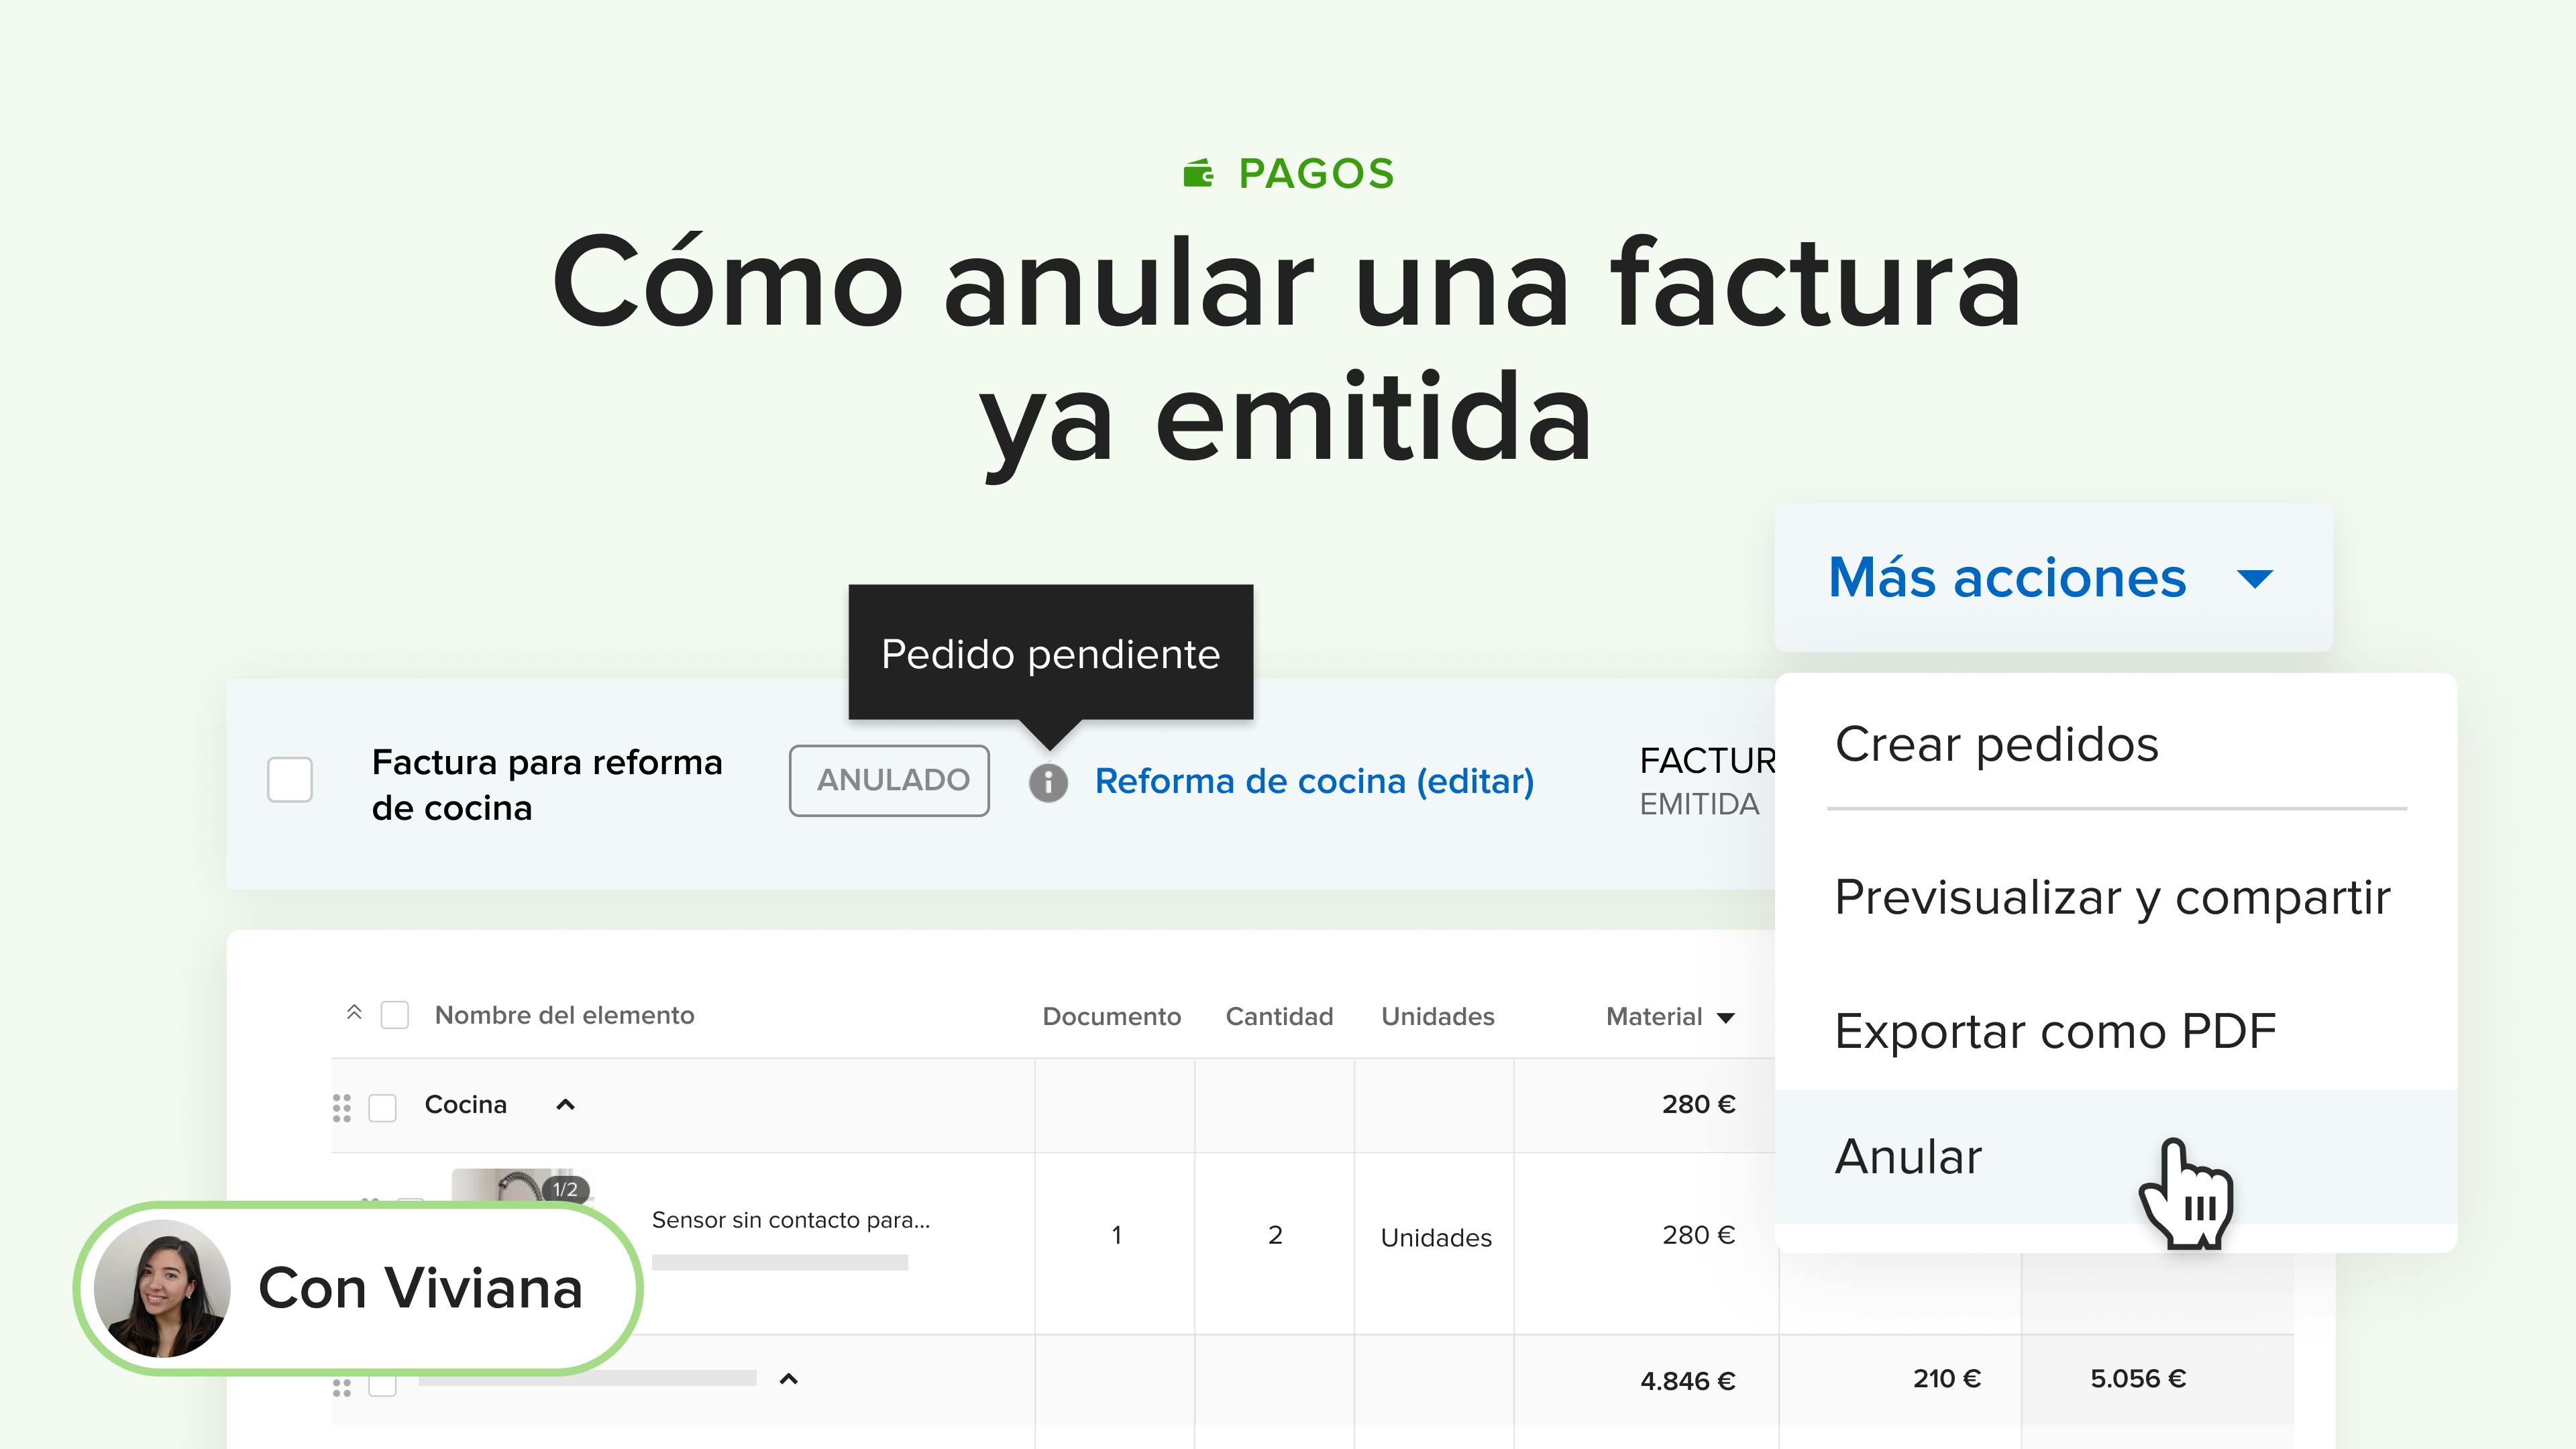Screen dimensions: 2576x1449
Task: Click the EMITIDA status text
Action: click(1698, 804)
